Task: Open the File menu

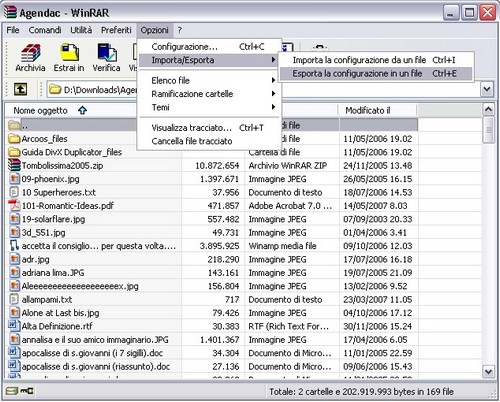Action: (x=13, y=30)
